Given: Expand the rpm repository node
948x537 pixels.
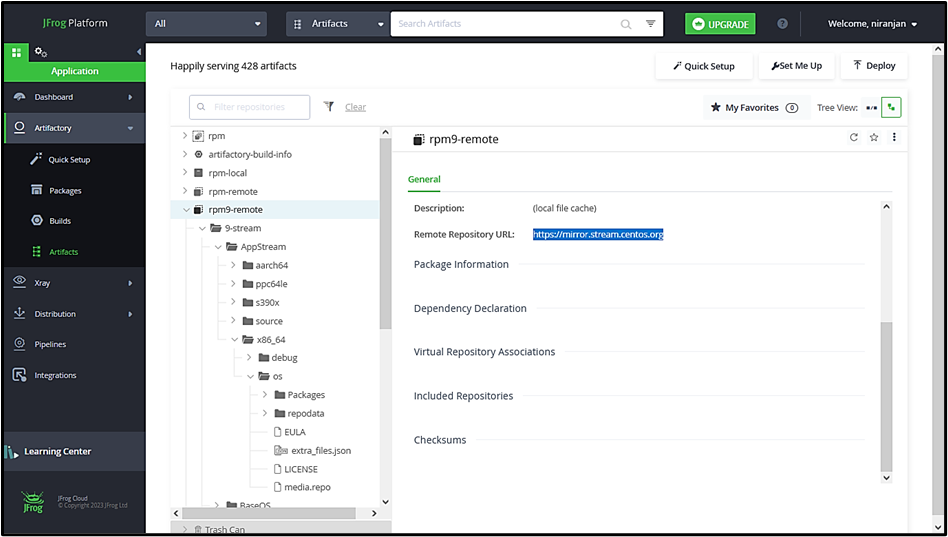Looking at the screenshot, I should tap(185, 136).
